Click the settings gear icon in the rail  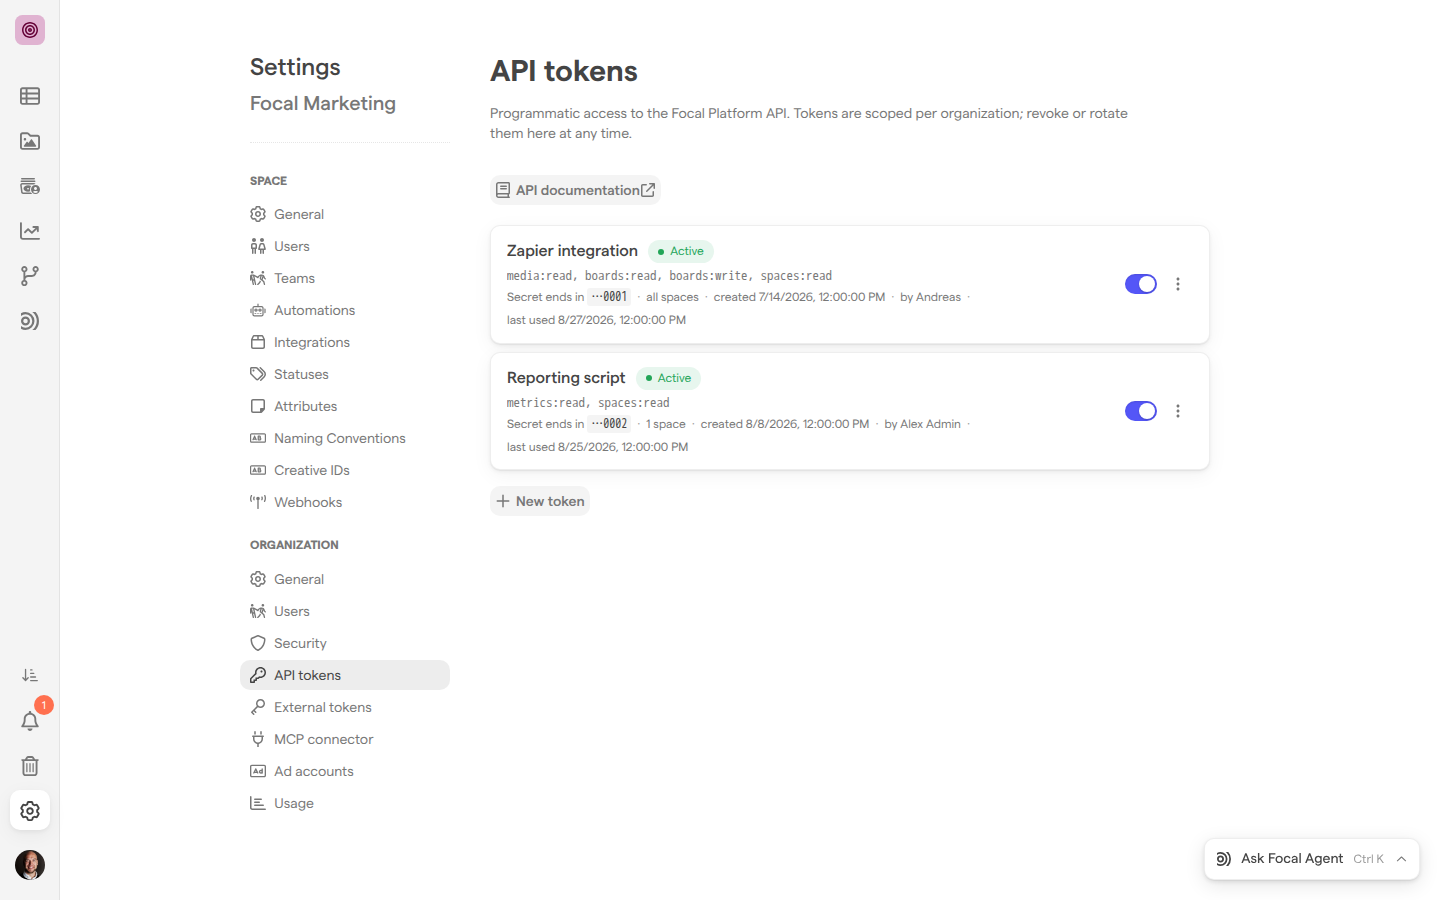pyautogui.click(x=30, y=811)
